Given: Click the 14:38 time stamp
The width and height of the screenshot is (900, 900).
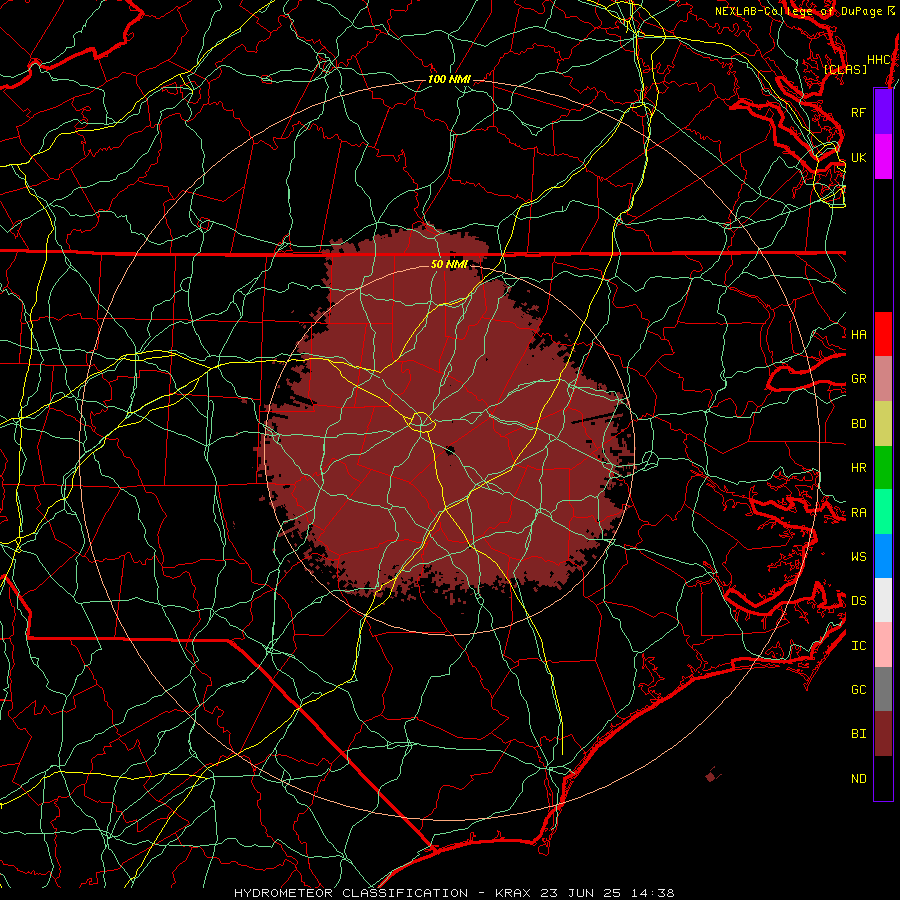Looking at the screenshot, I should click(653, 893).
